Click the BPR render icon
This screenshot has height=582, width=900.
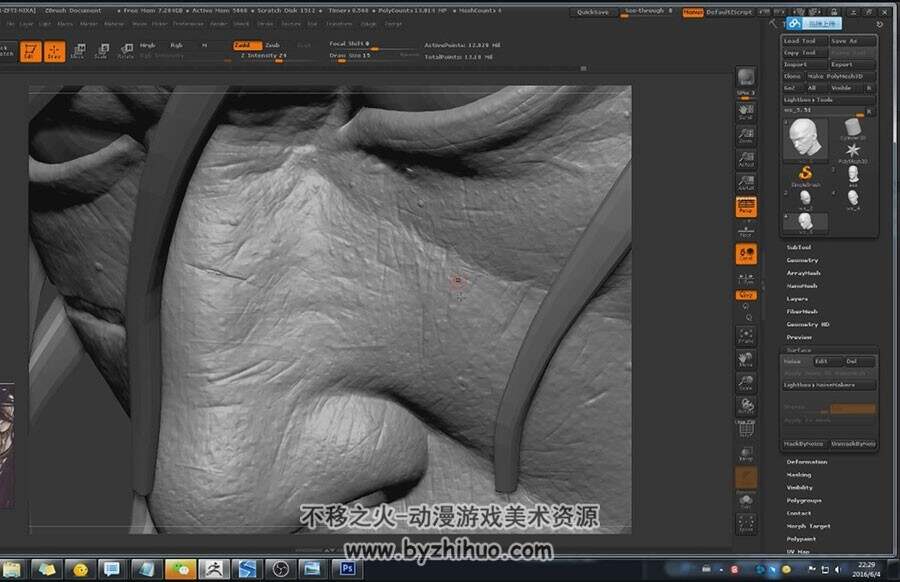pos(746,77)
